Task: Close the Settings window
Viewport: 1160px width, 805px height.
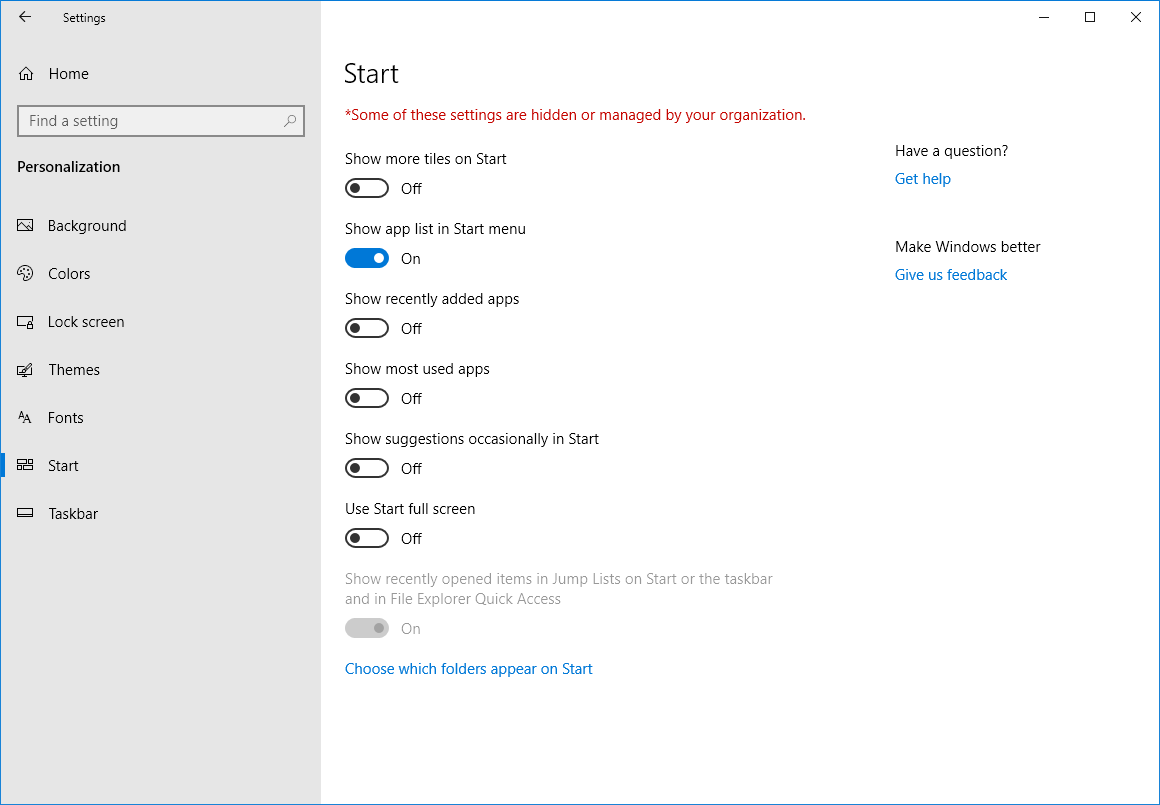Action: pyautogui.click(x=1136, y=17)
